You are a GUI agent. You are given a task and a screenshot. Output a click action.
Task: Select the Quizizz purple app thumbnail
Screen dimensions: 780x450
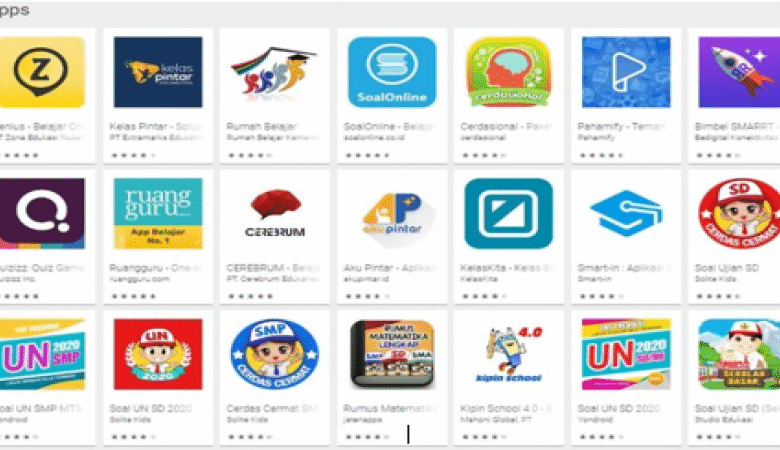(x=42, y=213)
